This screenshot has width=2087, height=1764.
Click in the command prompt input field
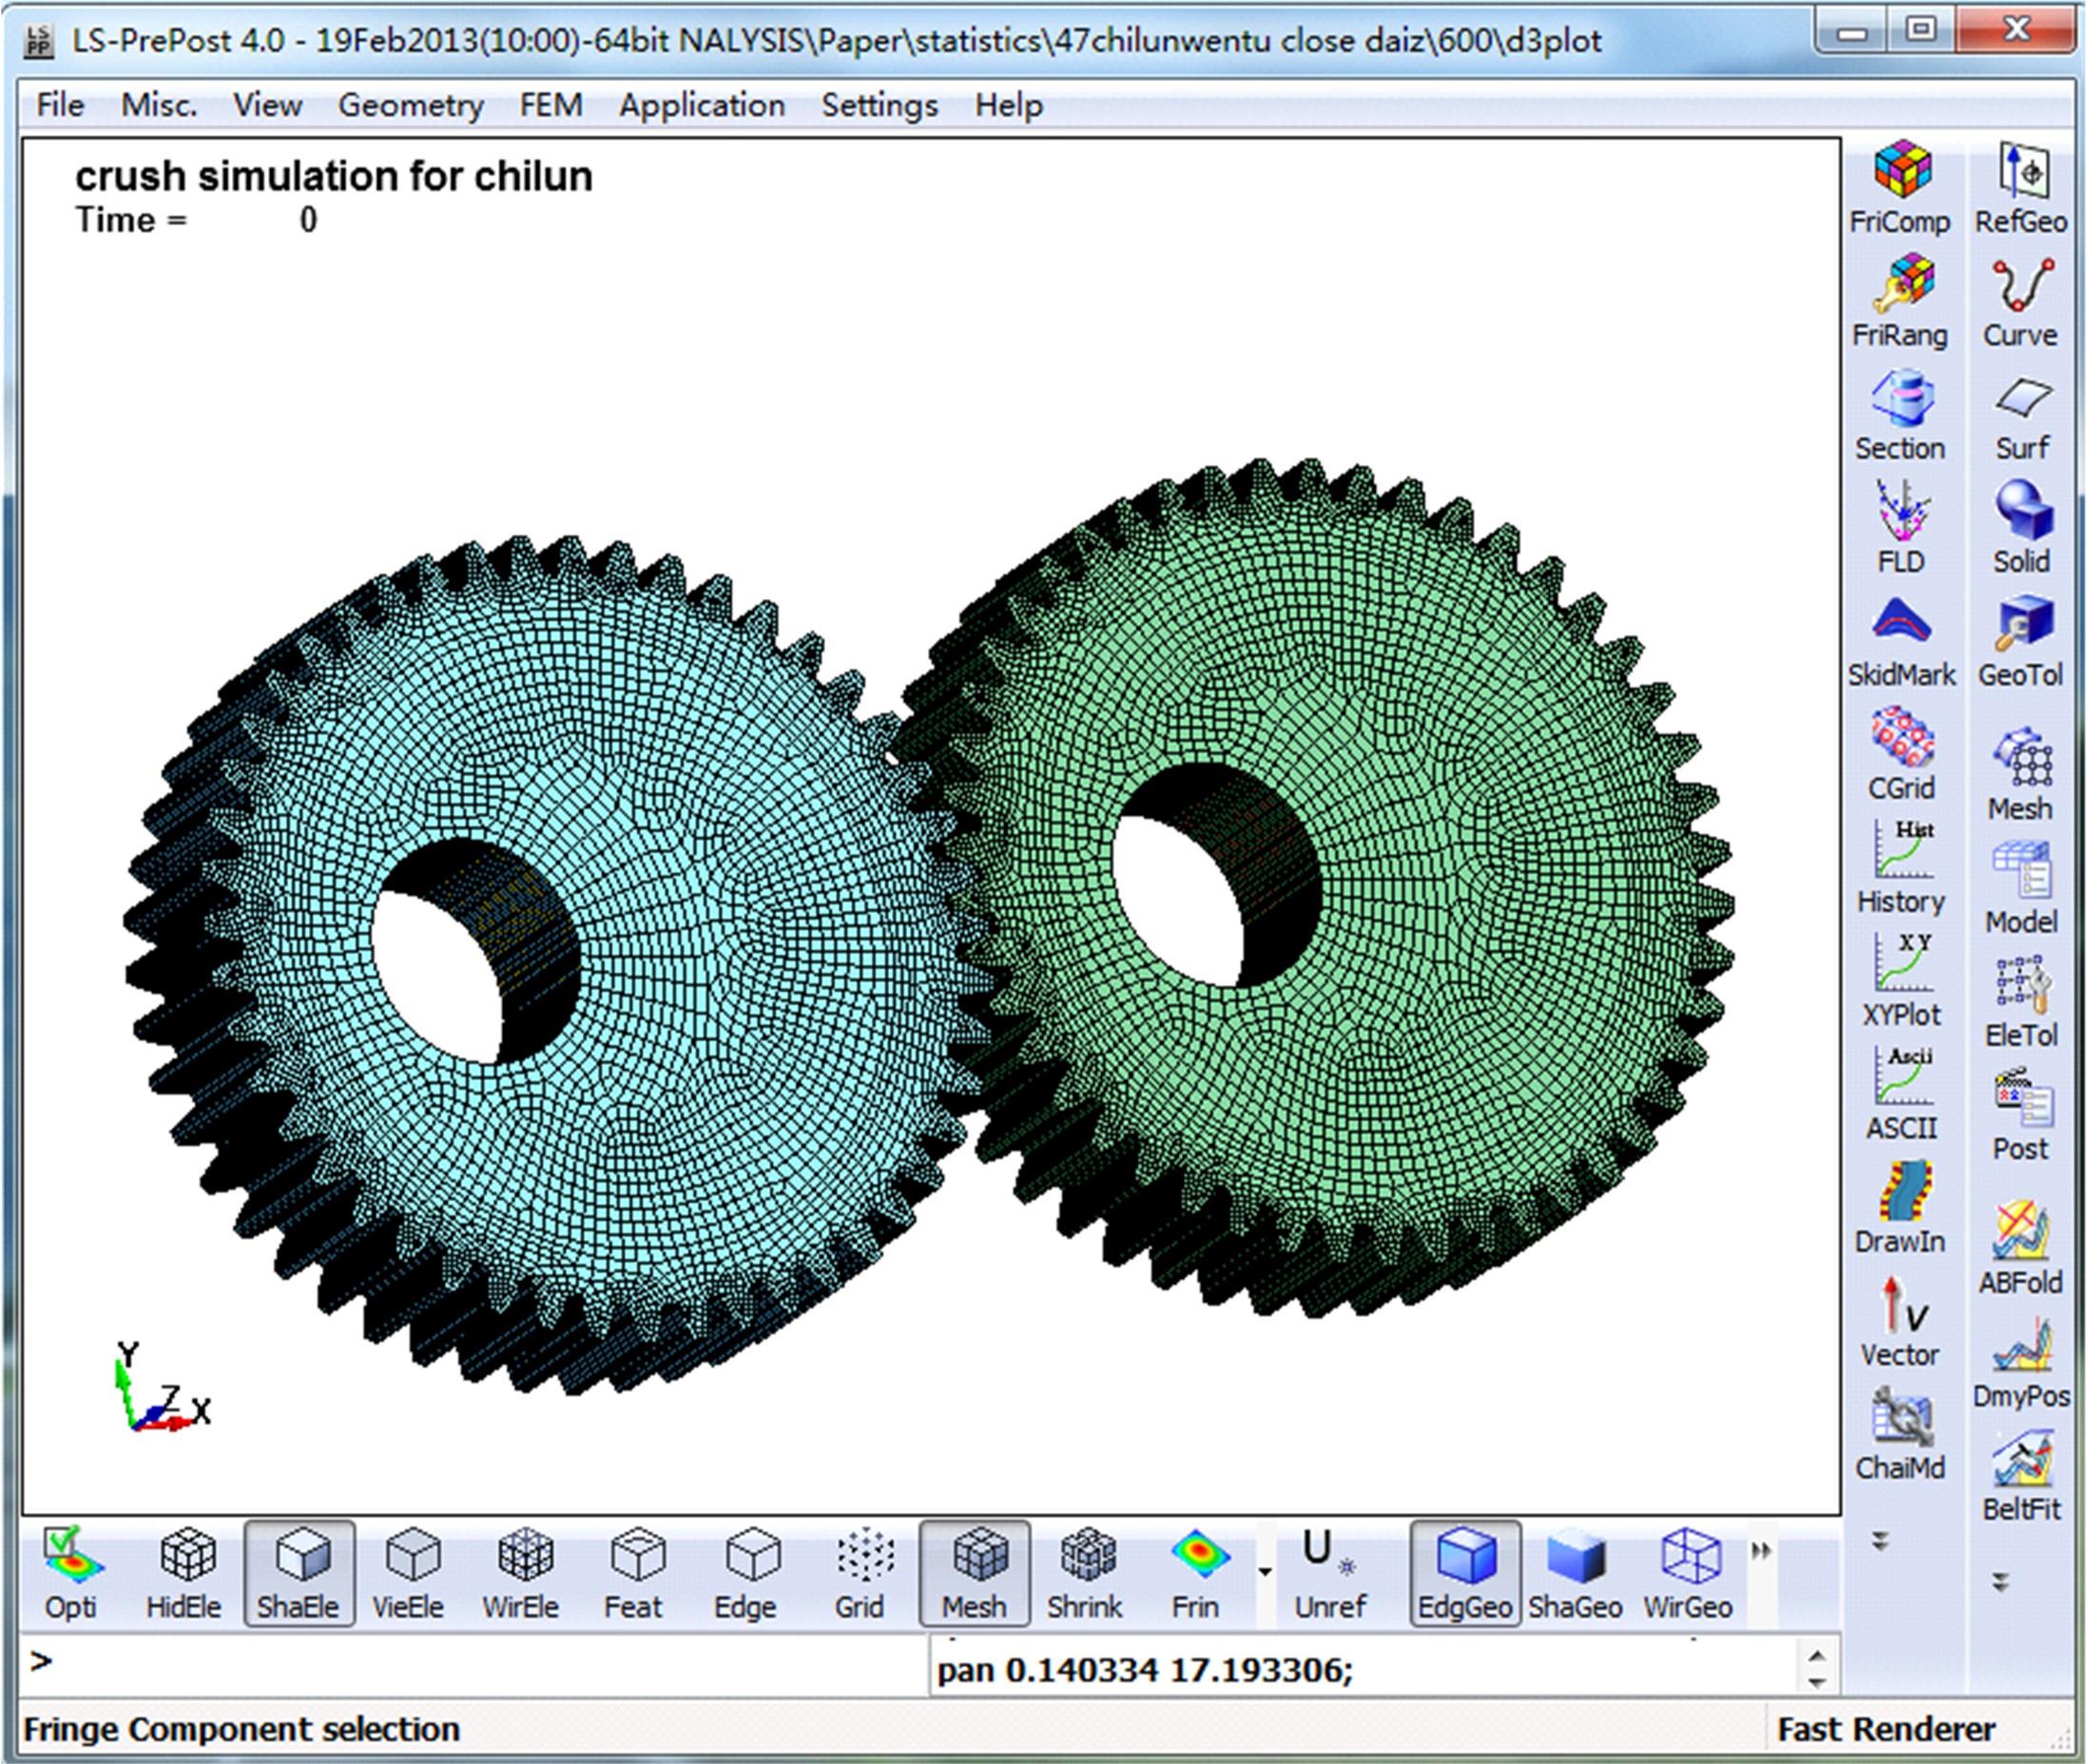pyautogui.click(x=480, y=1664)
